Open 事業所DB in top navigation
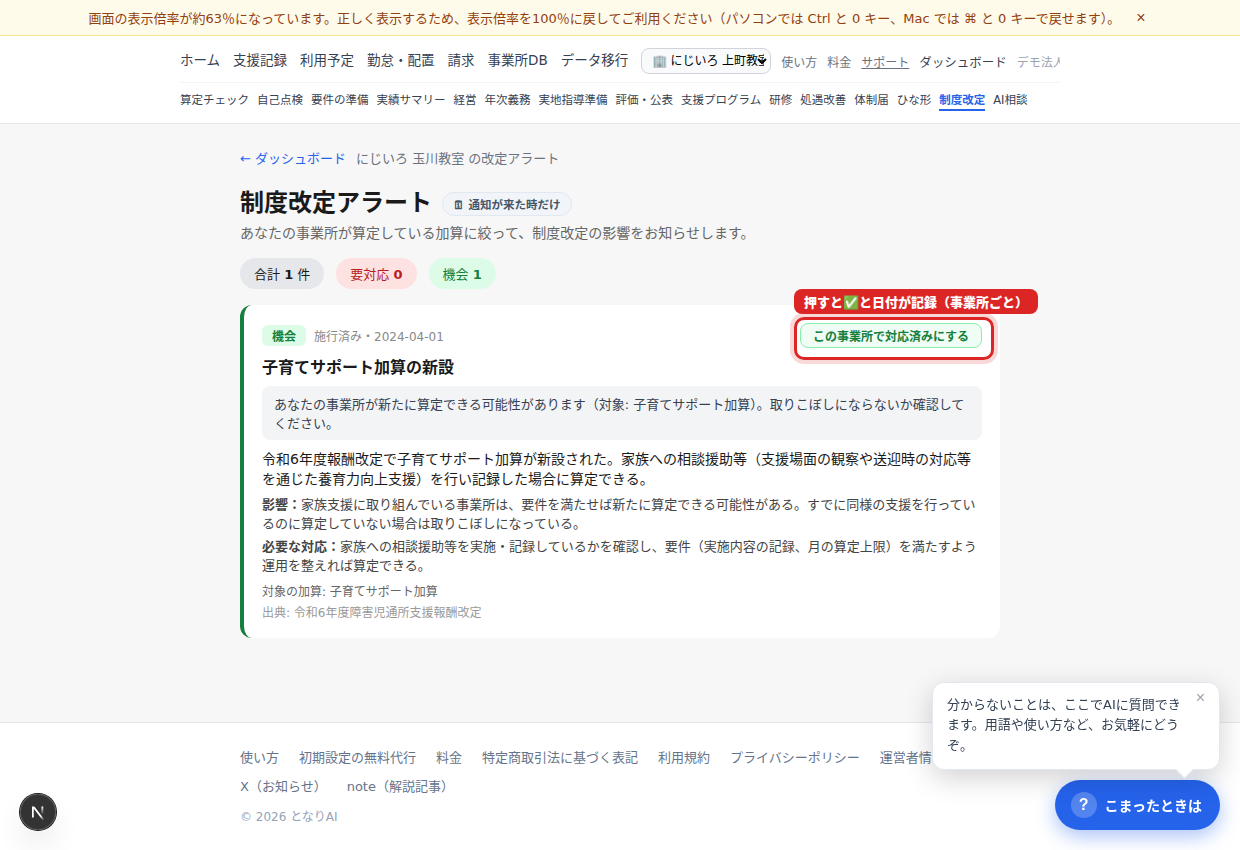Image resolution: width=1240 pixels, height=850 pixels. (518, 61)
